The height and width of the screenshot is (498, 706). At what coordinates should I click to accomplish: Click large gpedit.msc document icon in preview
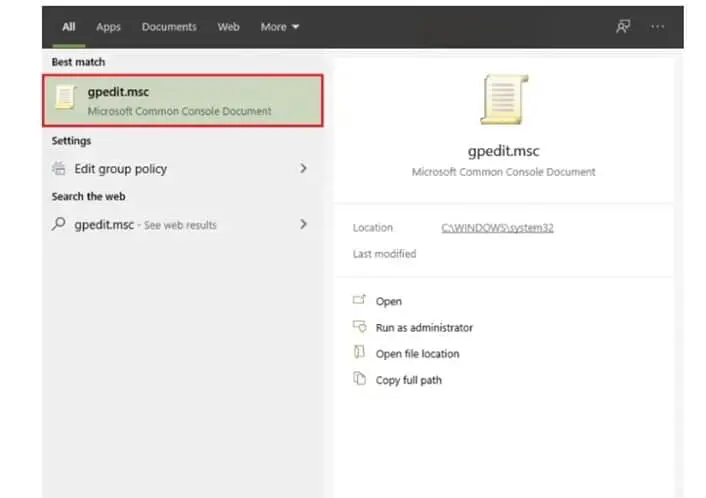(504, 100)
